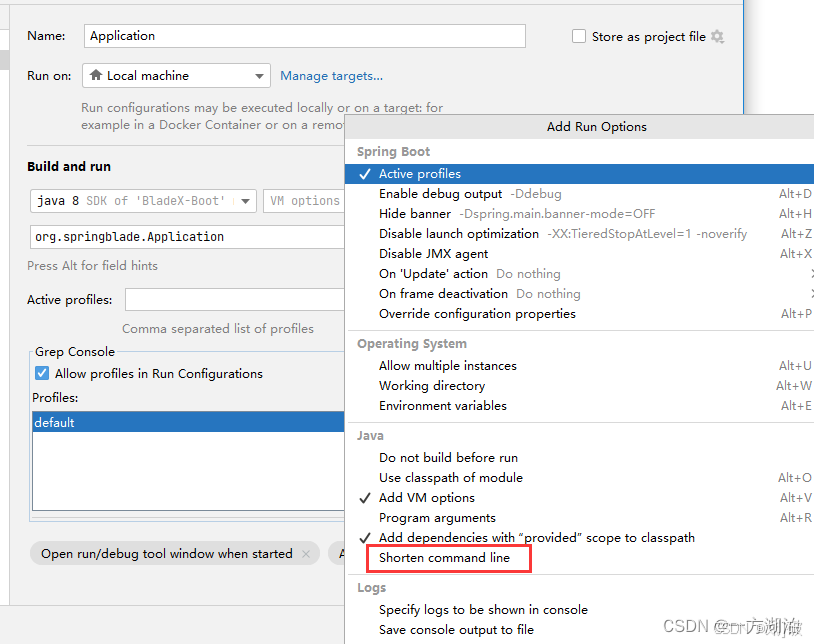
Task: Choose Save console output to file
Action: [579, 629]
